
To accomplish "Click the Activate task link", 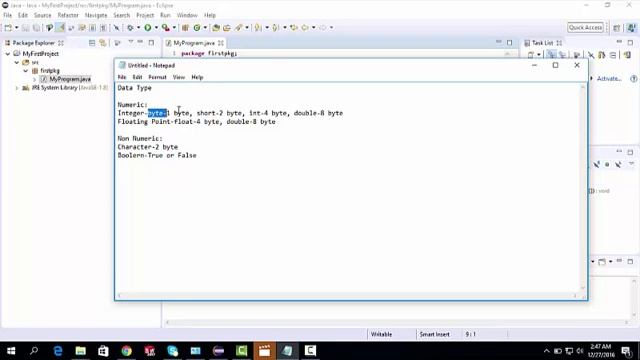I will pos(609,78).
